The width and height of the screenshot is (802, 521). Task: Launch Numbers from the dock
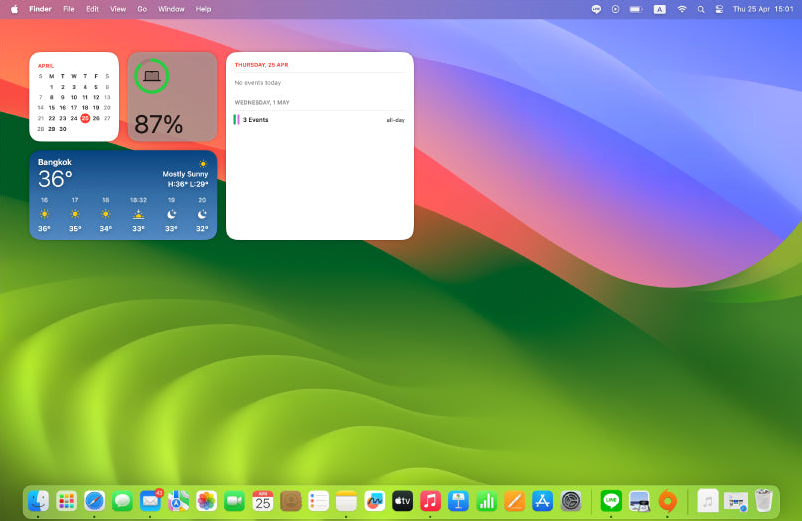pyautogui.click(x=486, y=501)
